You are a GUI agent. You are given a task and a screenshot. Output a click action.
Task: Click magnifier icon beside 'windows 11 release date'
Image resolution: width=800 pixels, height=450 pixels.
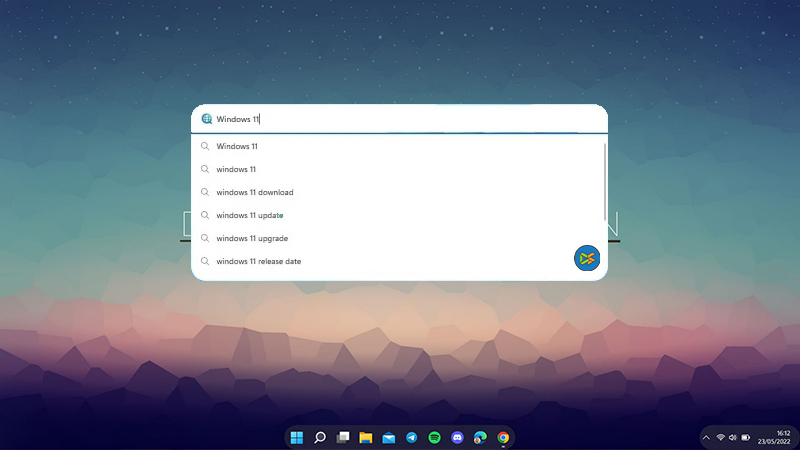(x=205, y=261)
